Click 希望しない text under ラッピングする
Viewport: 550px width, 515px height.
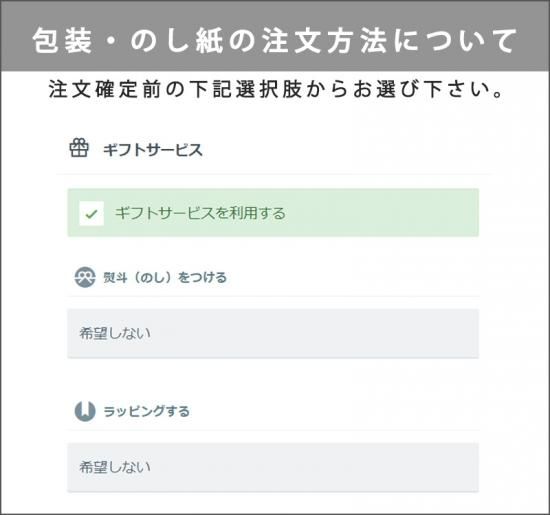pyautogui.click(x=115, y=467)
